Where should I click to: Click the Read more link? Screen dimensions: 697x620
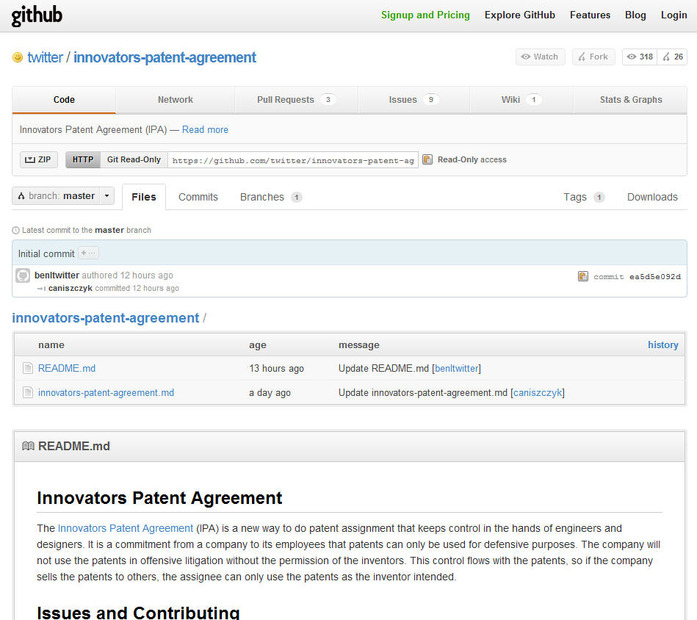205,130
